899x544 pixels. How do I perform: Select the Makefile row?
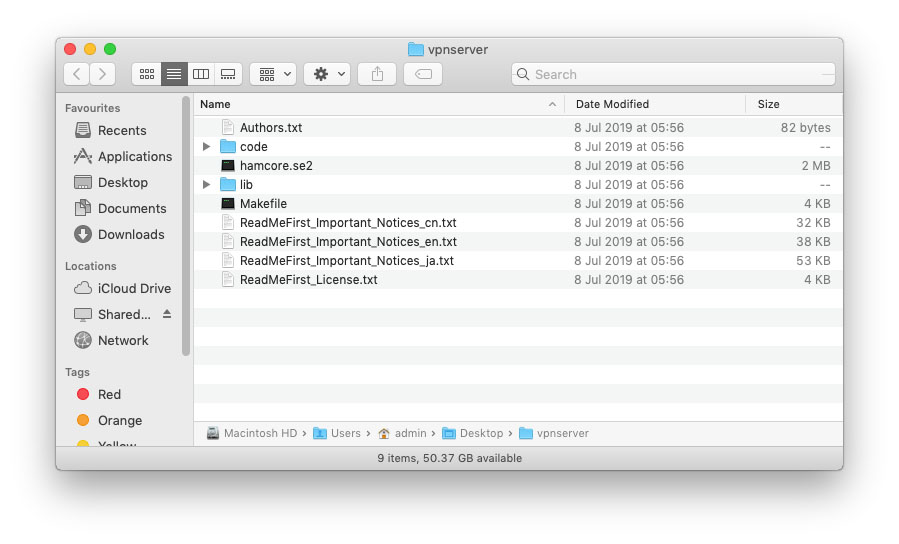pyautogui.click(x=263, y=204)
